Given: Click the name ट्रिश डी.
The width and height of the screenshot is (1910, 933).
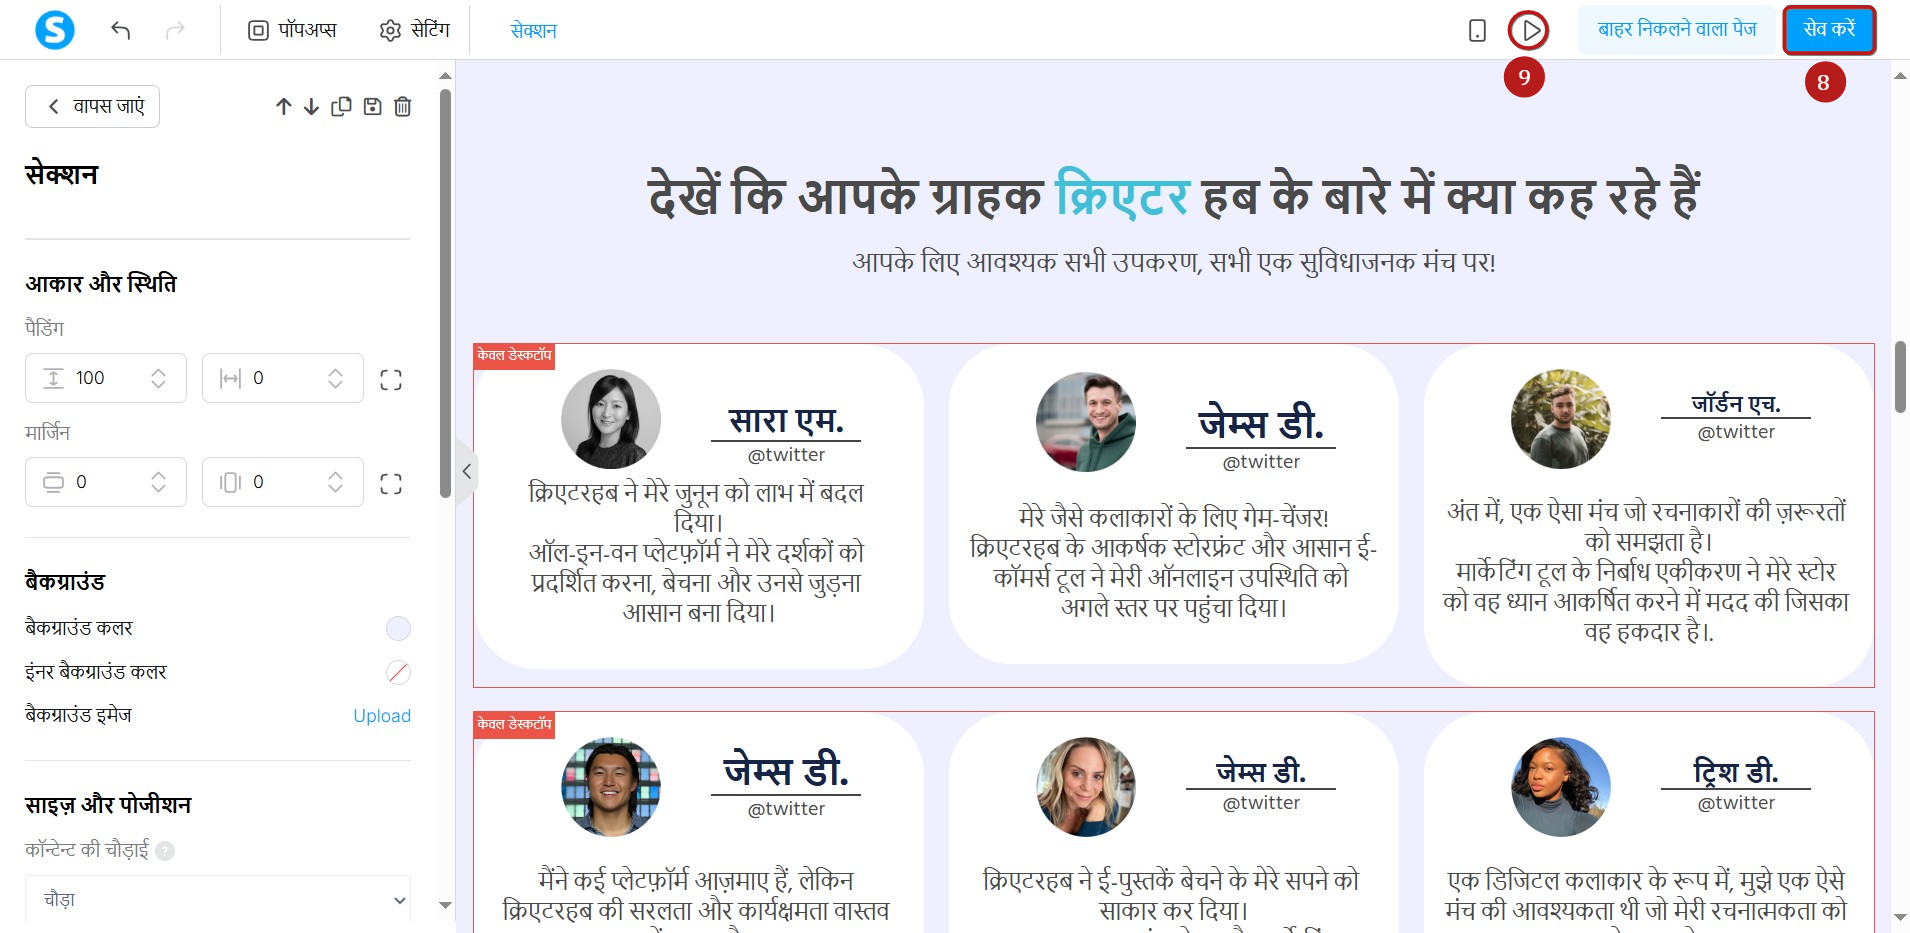Looking at the screenshot, I should coord(1736,771).
